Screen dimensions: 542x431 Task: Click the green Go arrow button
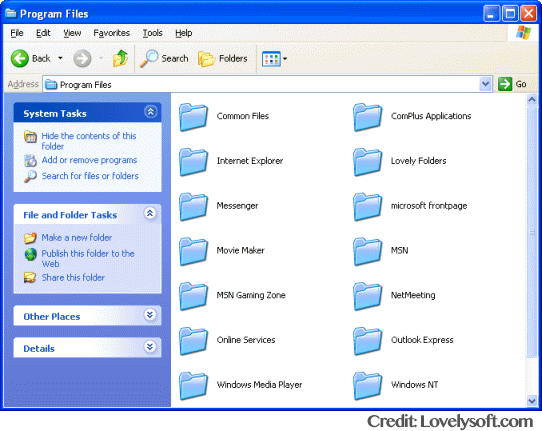[x=505, y=84]
